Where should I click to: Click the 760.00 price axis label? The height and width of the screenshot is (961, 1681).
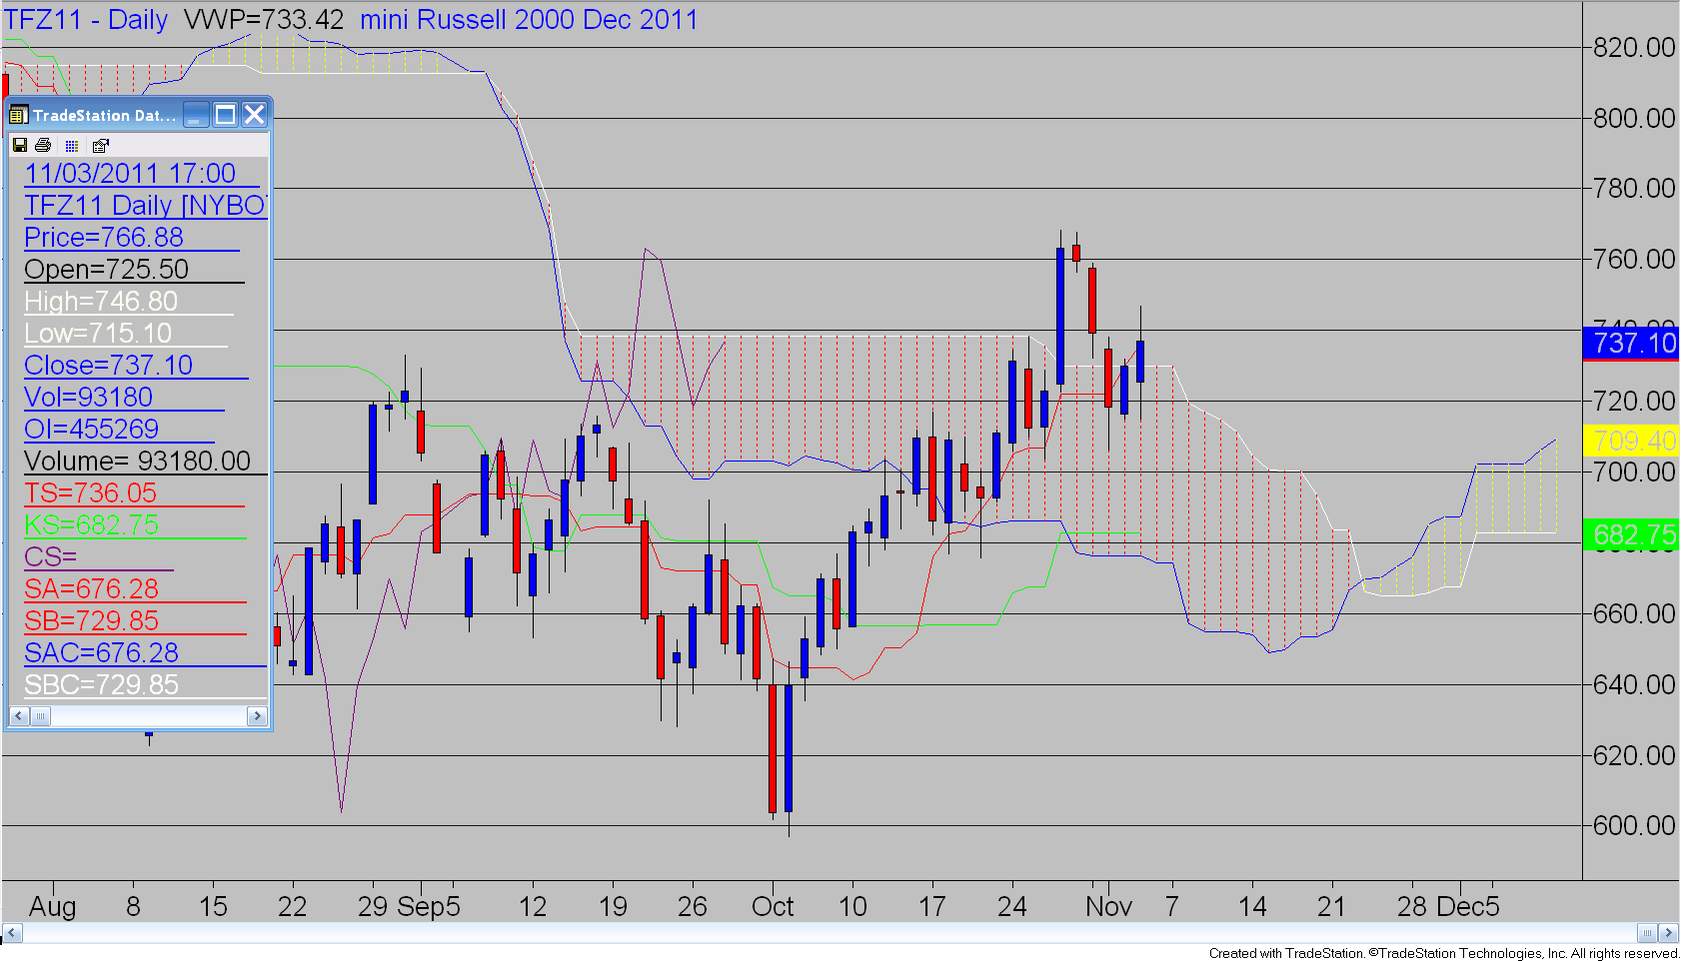tap(1634, 260)
